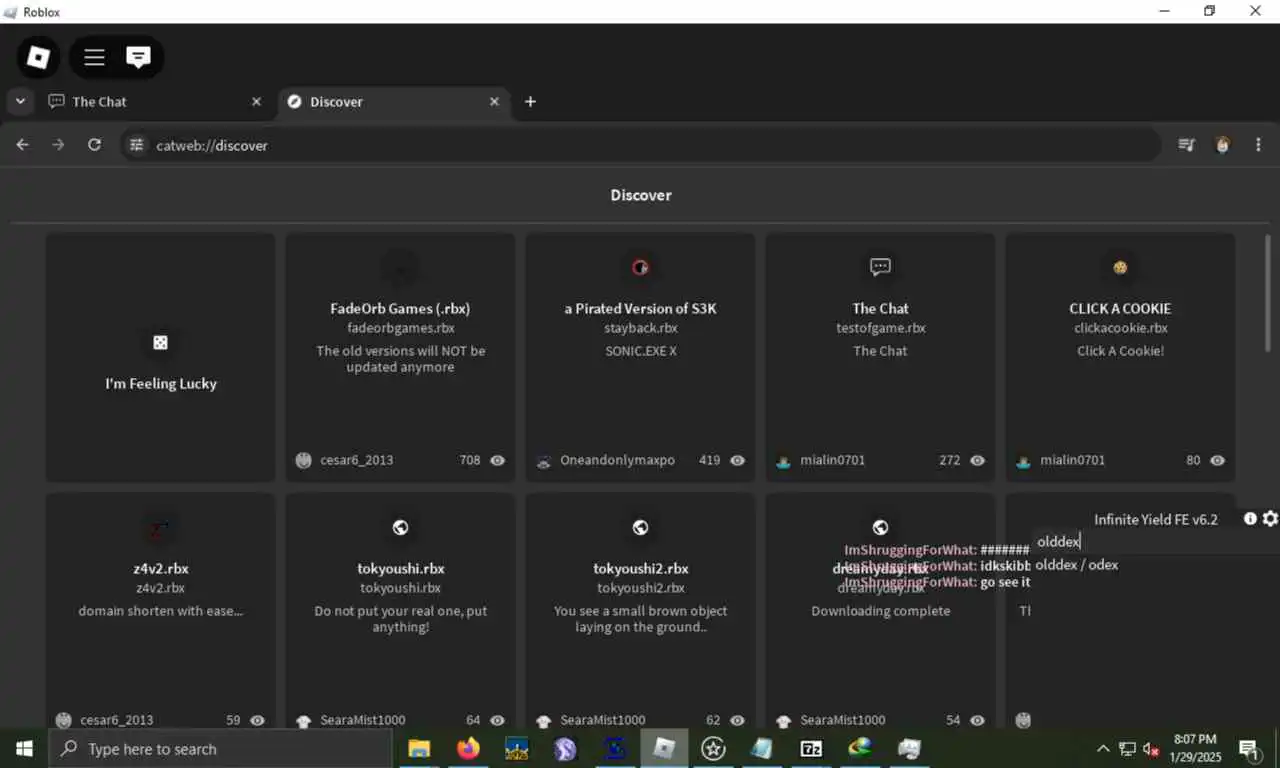Click the muted volume tray icon
Screen dimensions: 1280x768
(1151, 749)
